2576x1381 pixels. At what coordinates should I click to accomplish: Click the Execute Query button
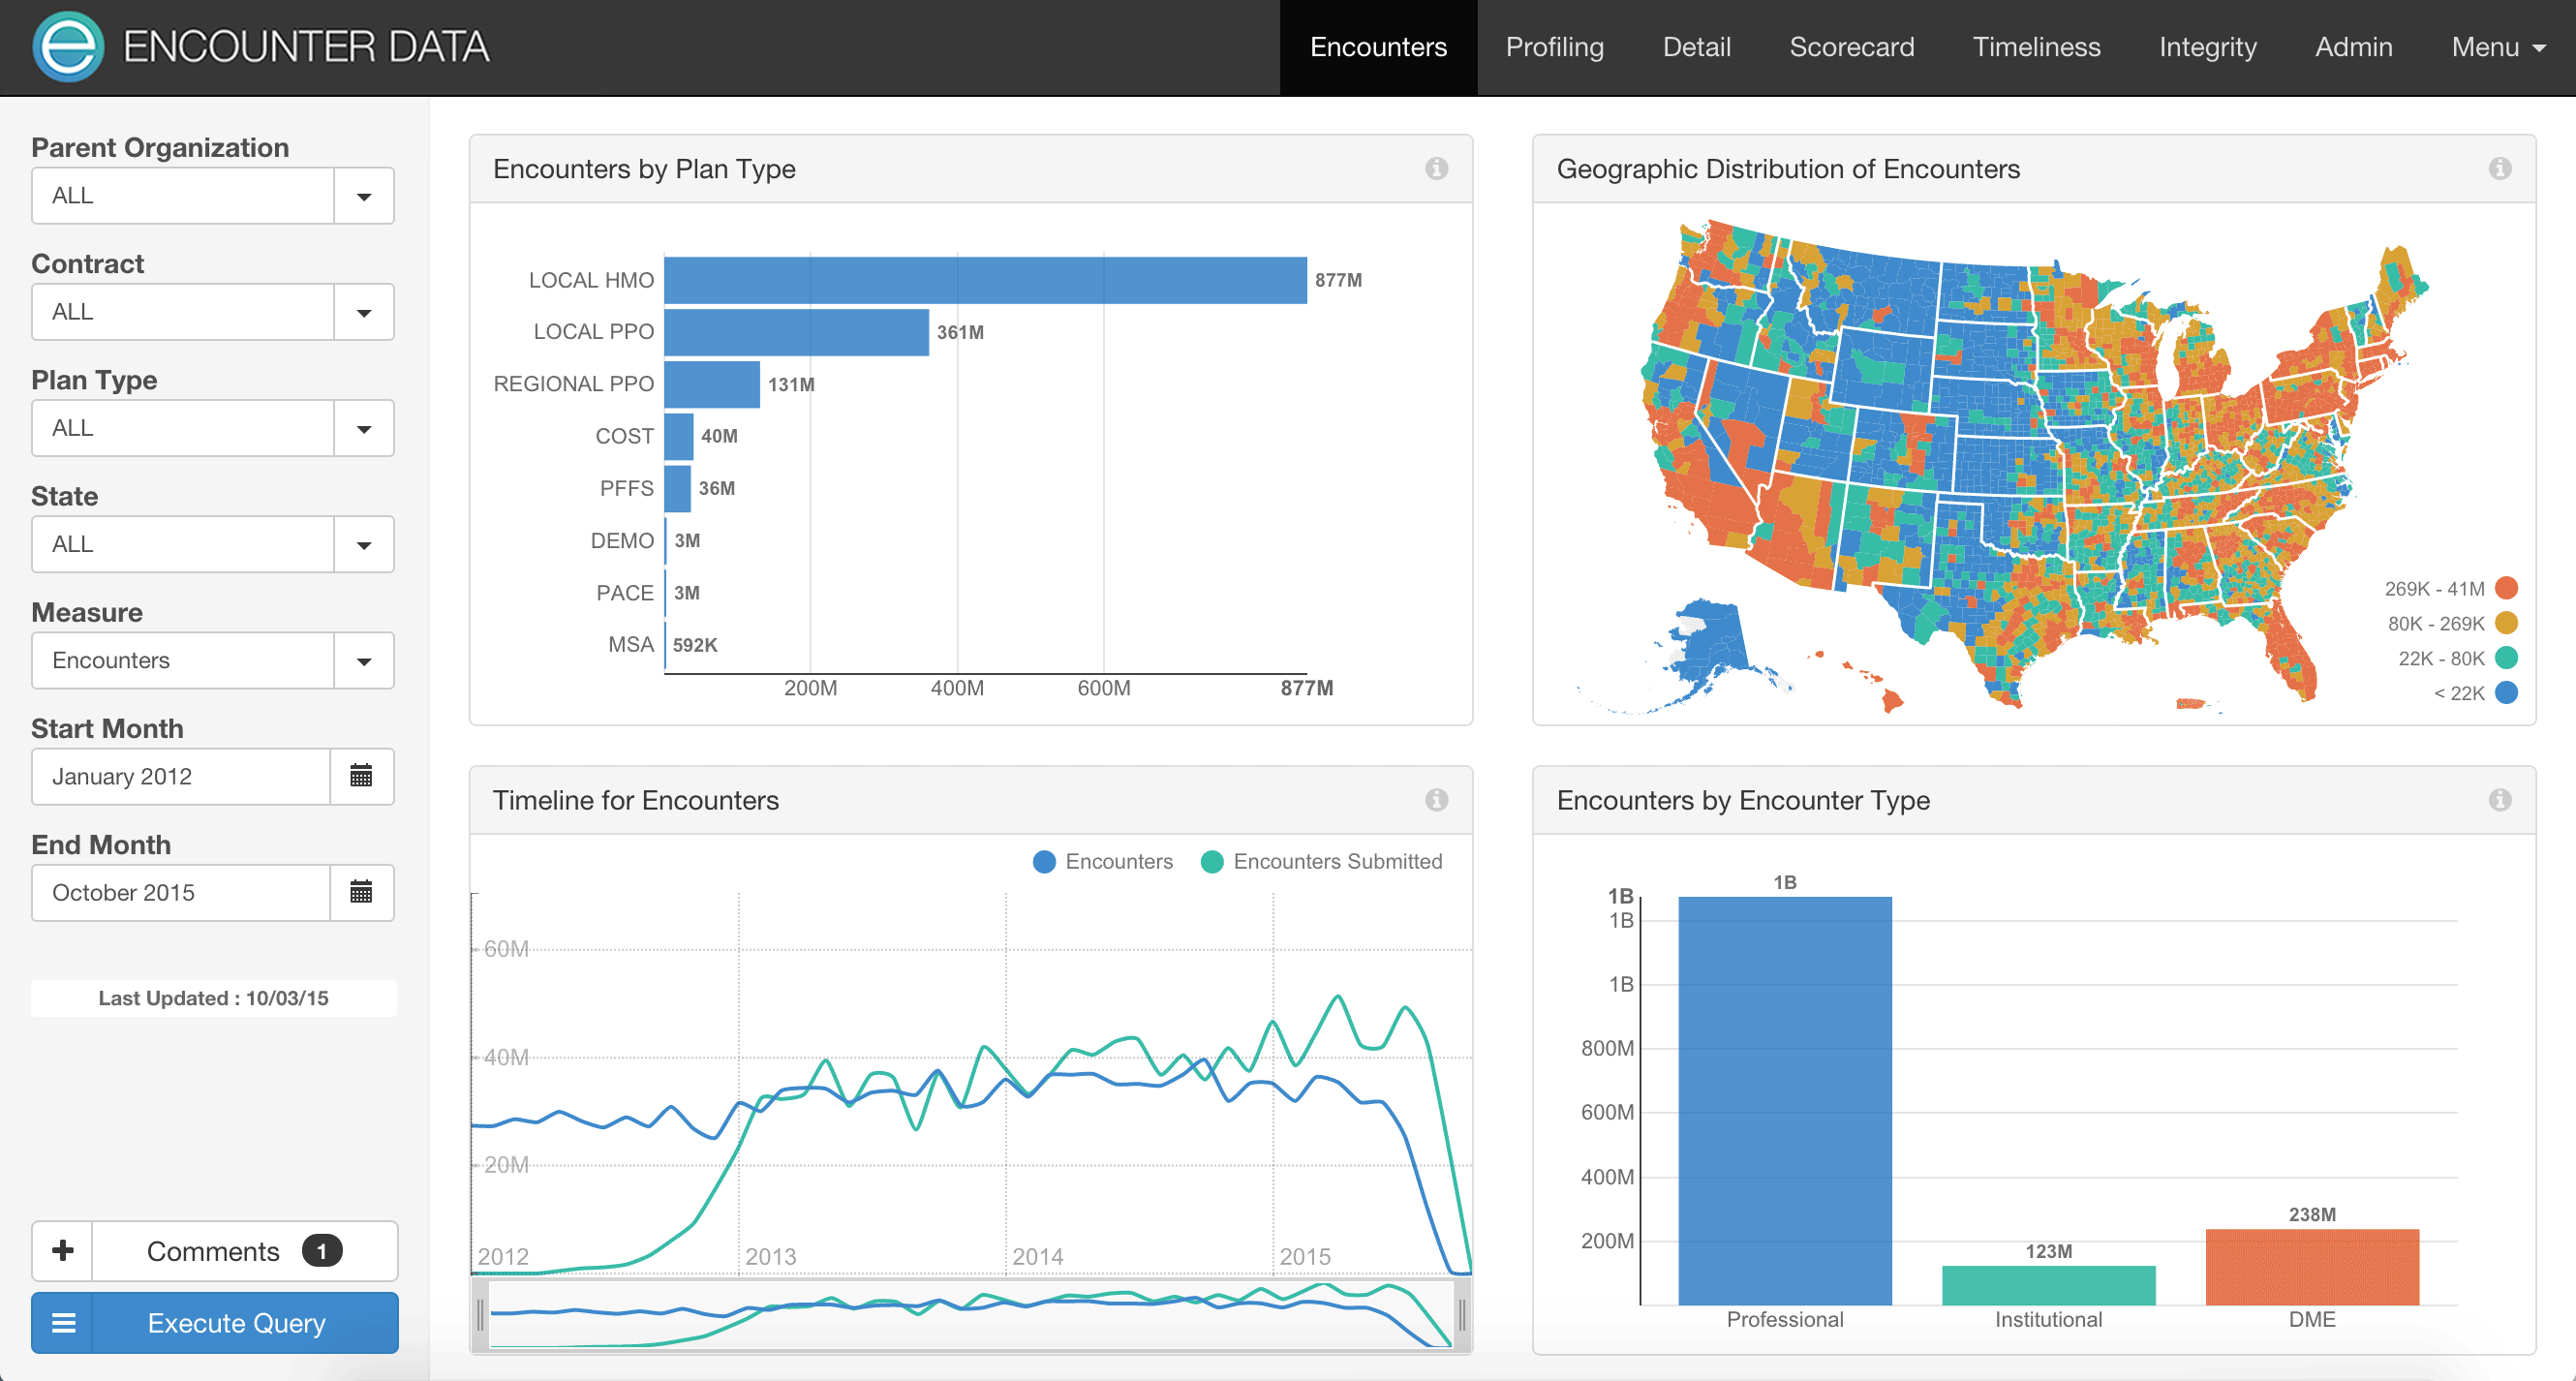237,1323
